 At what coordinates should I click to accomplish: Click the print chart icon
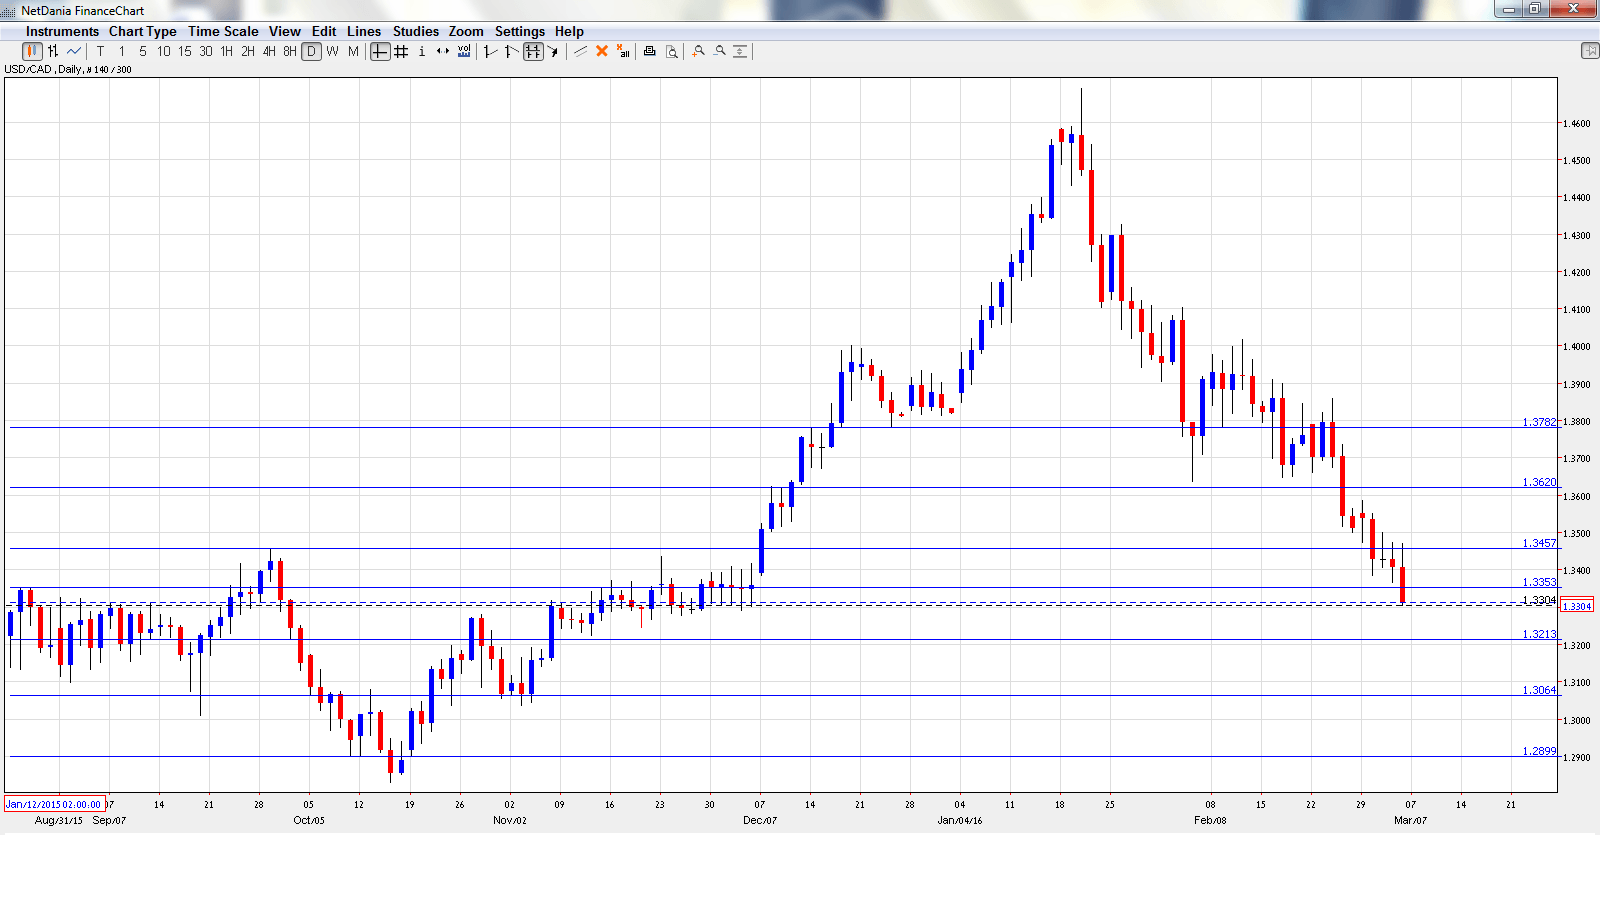649,51
